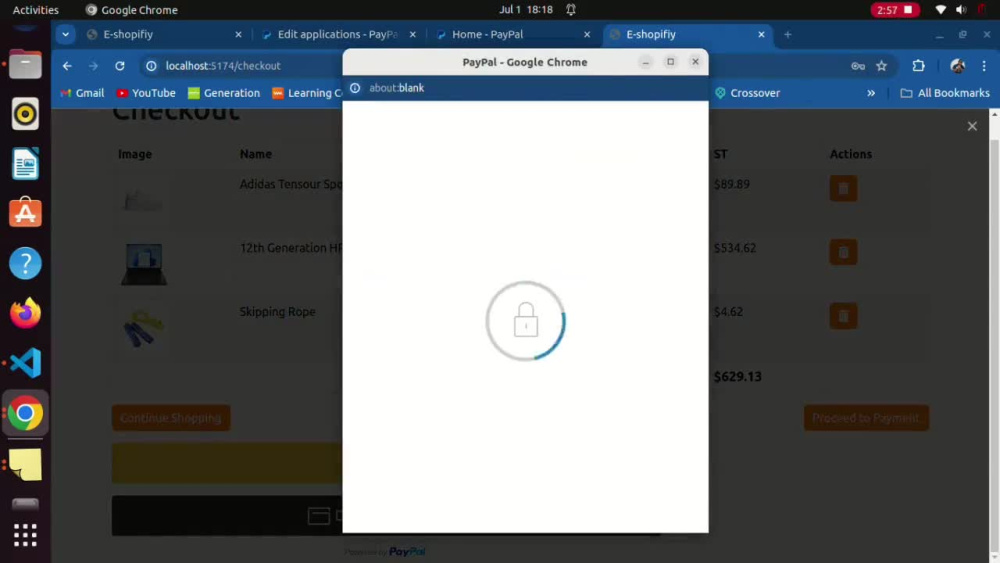Click the Proceed to Payment button
Image resolution: width=1000 pixels, height=563 pixels.
point(866,418)
